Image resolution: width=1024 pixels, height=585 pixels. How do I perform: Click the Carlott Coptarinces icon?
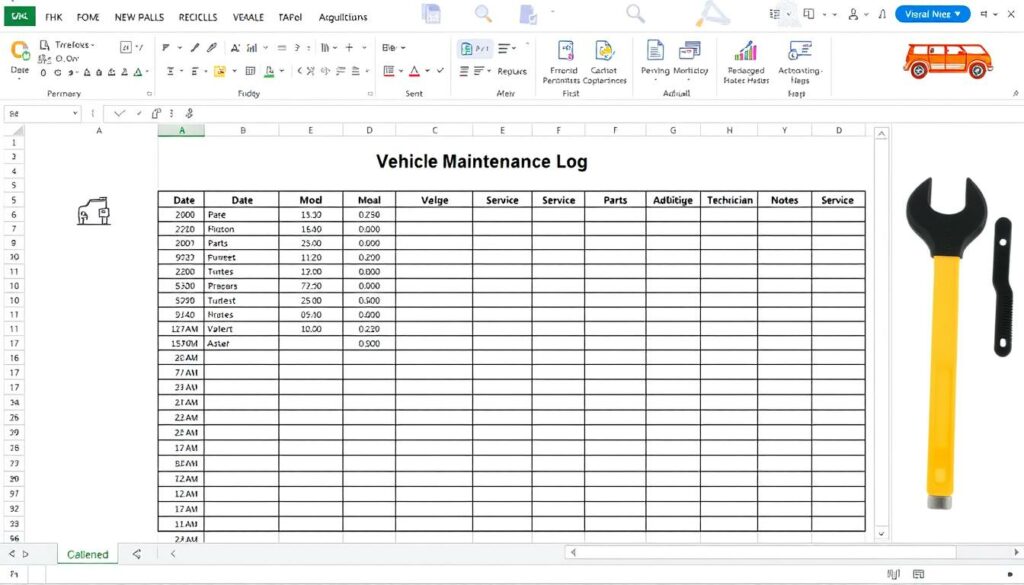604,51
